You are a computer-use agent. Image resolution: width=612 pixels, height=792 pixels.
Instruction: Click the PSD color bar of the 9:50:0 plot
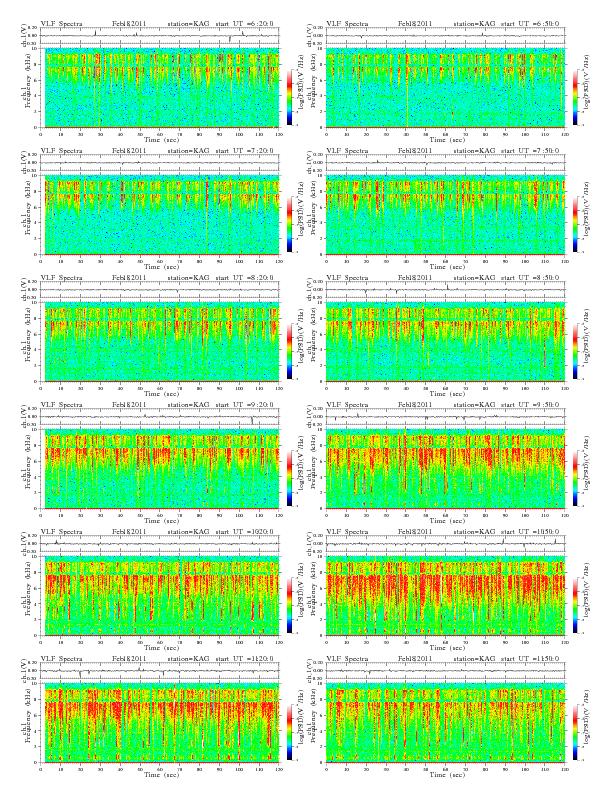575,478
